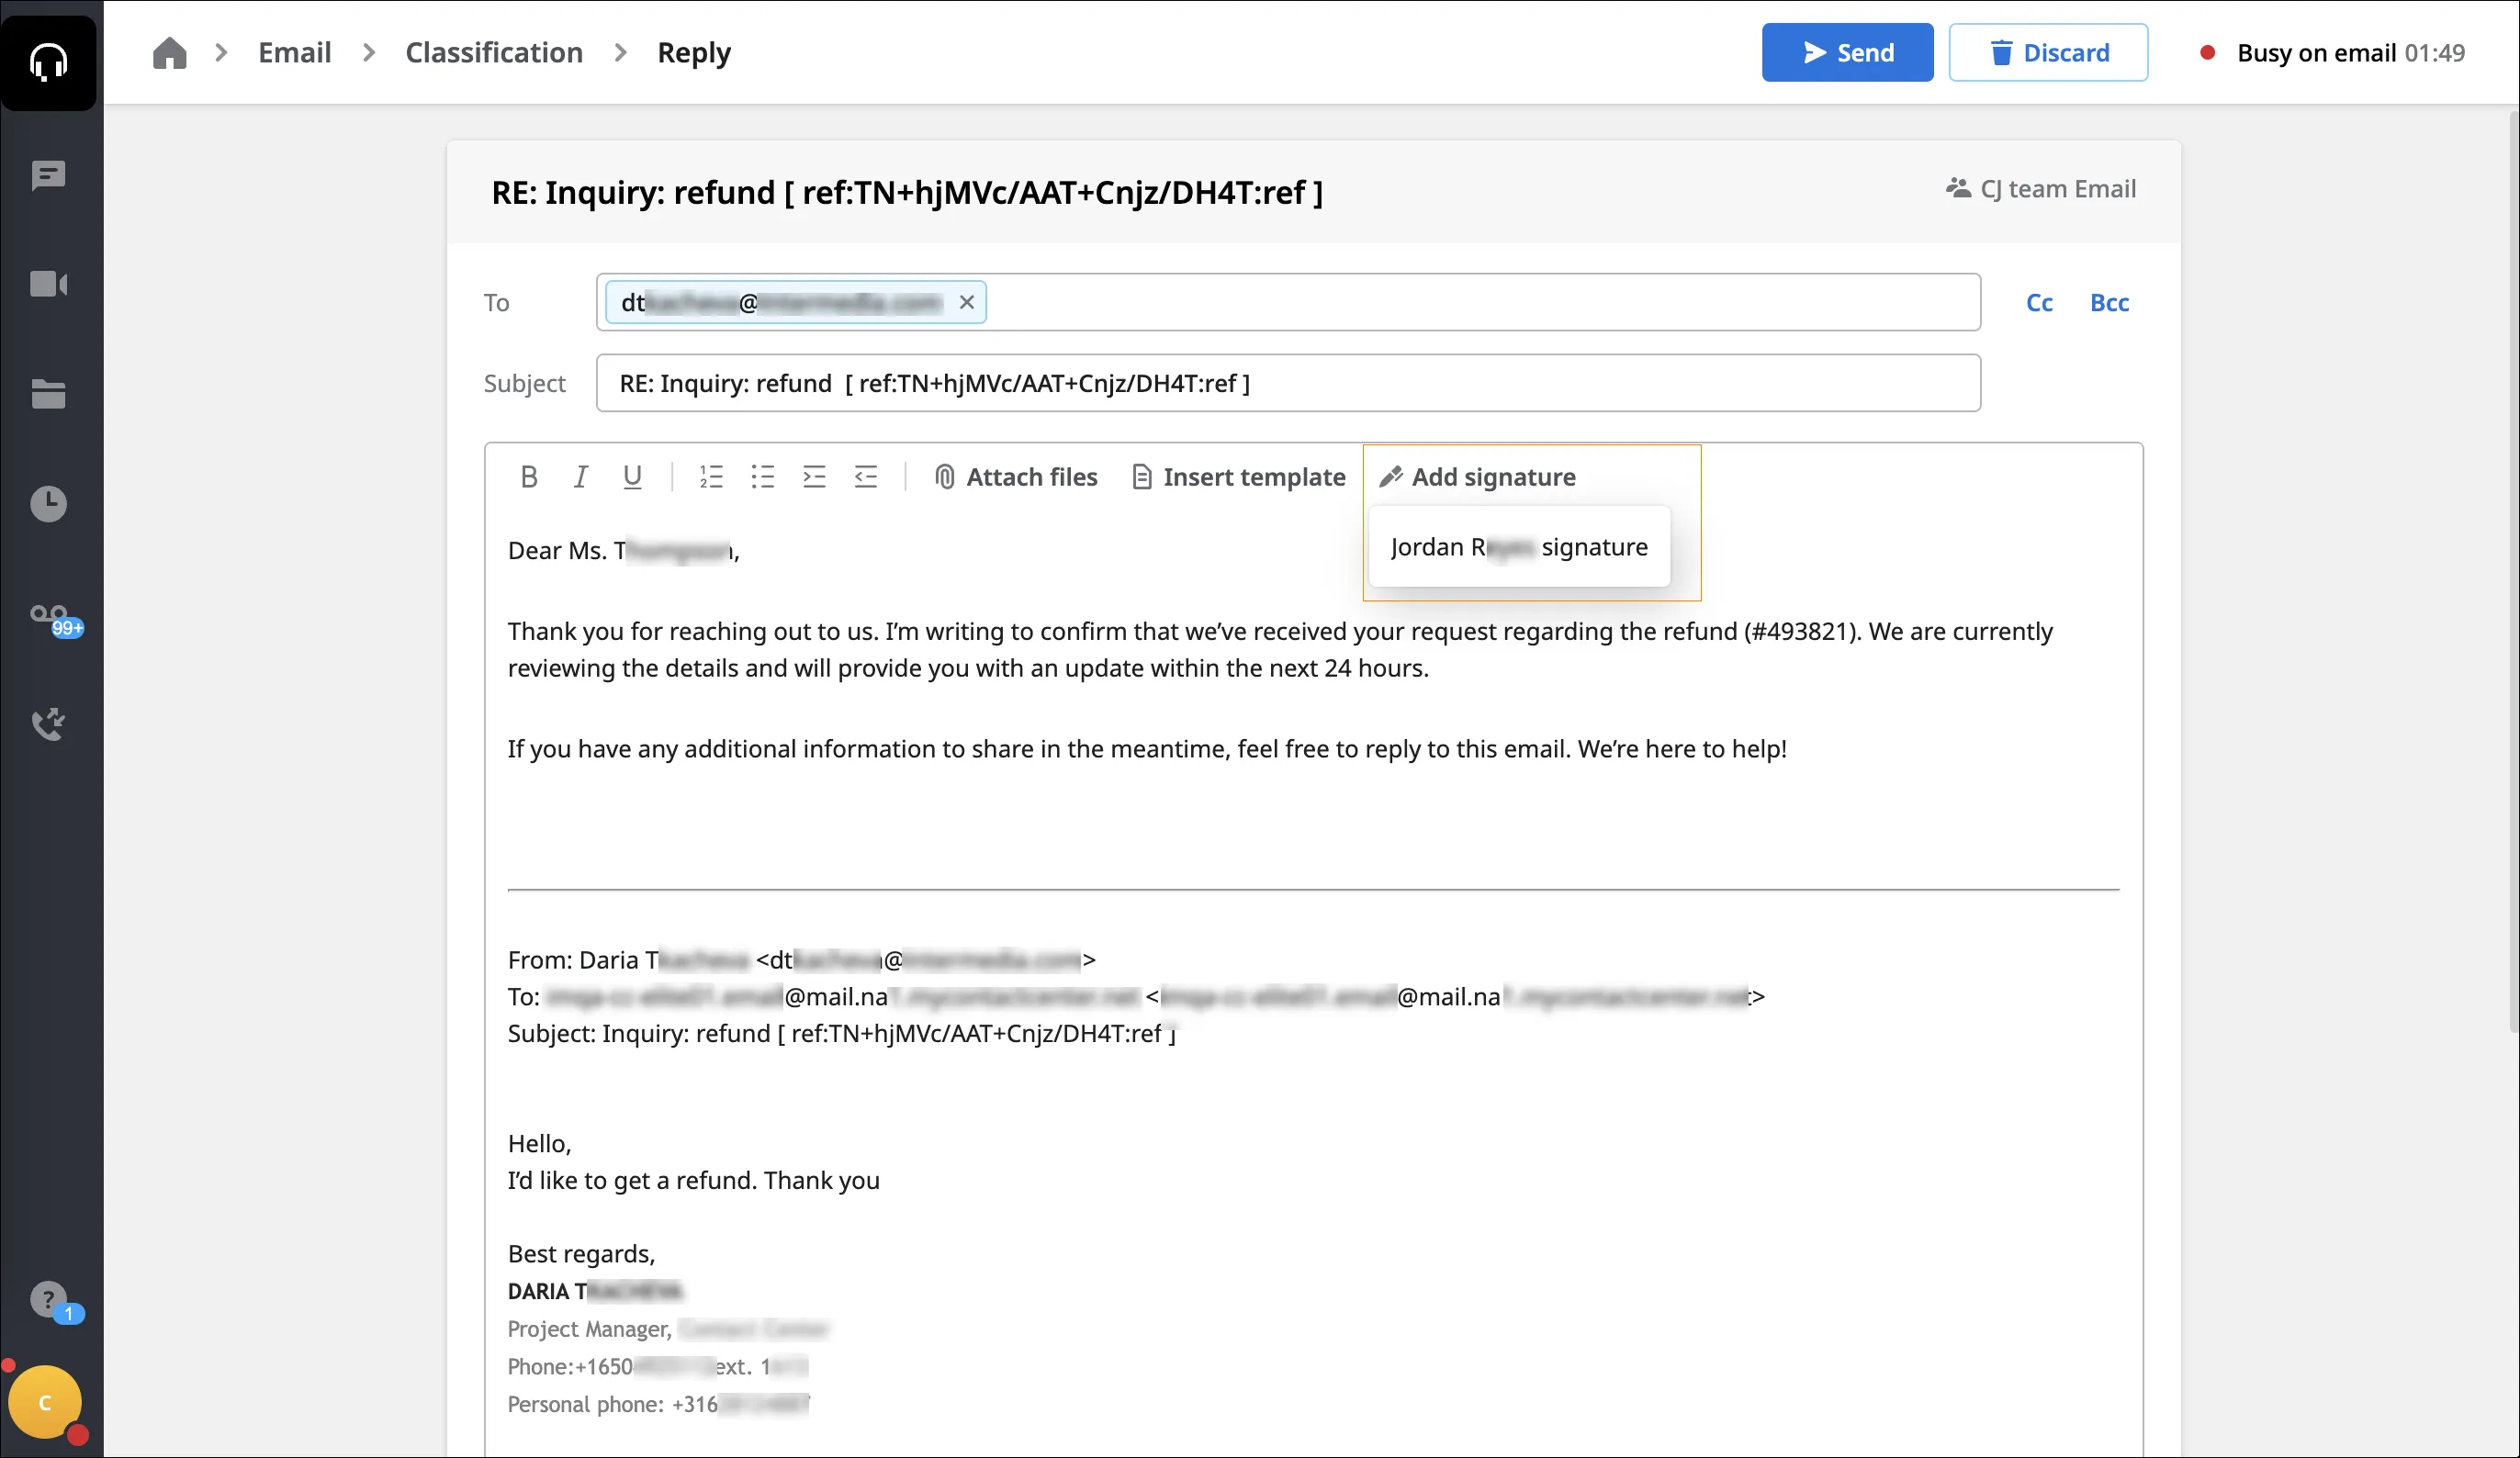This screenshot has height=1458, width=2520.
Task: Click the 'Dear Ms.' greeting line
Action: 624,550
